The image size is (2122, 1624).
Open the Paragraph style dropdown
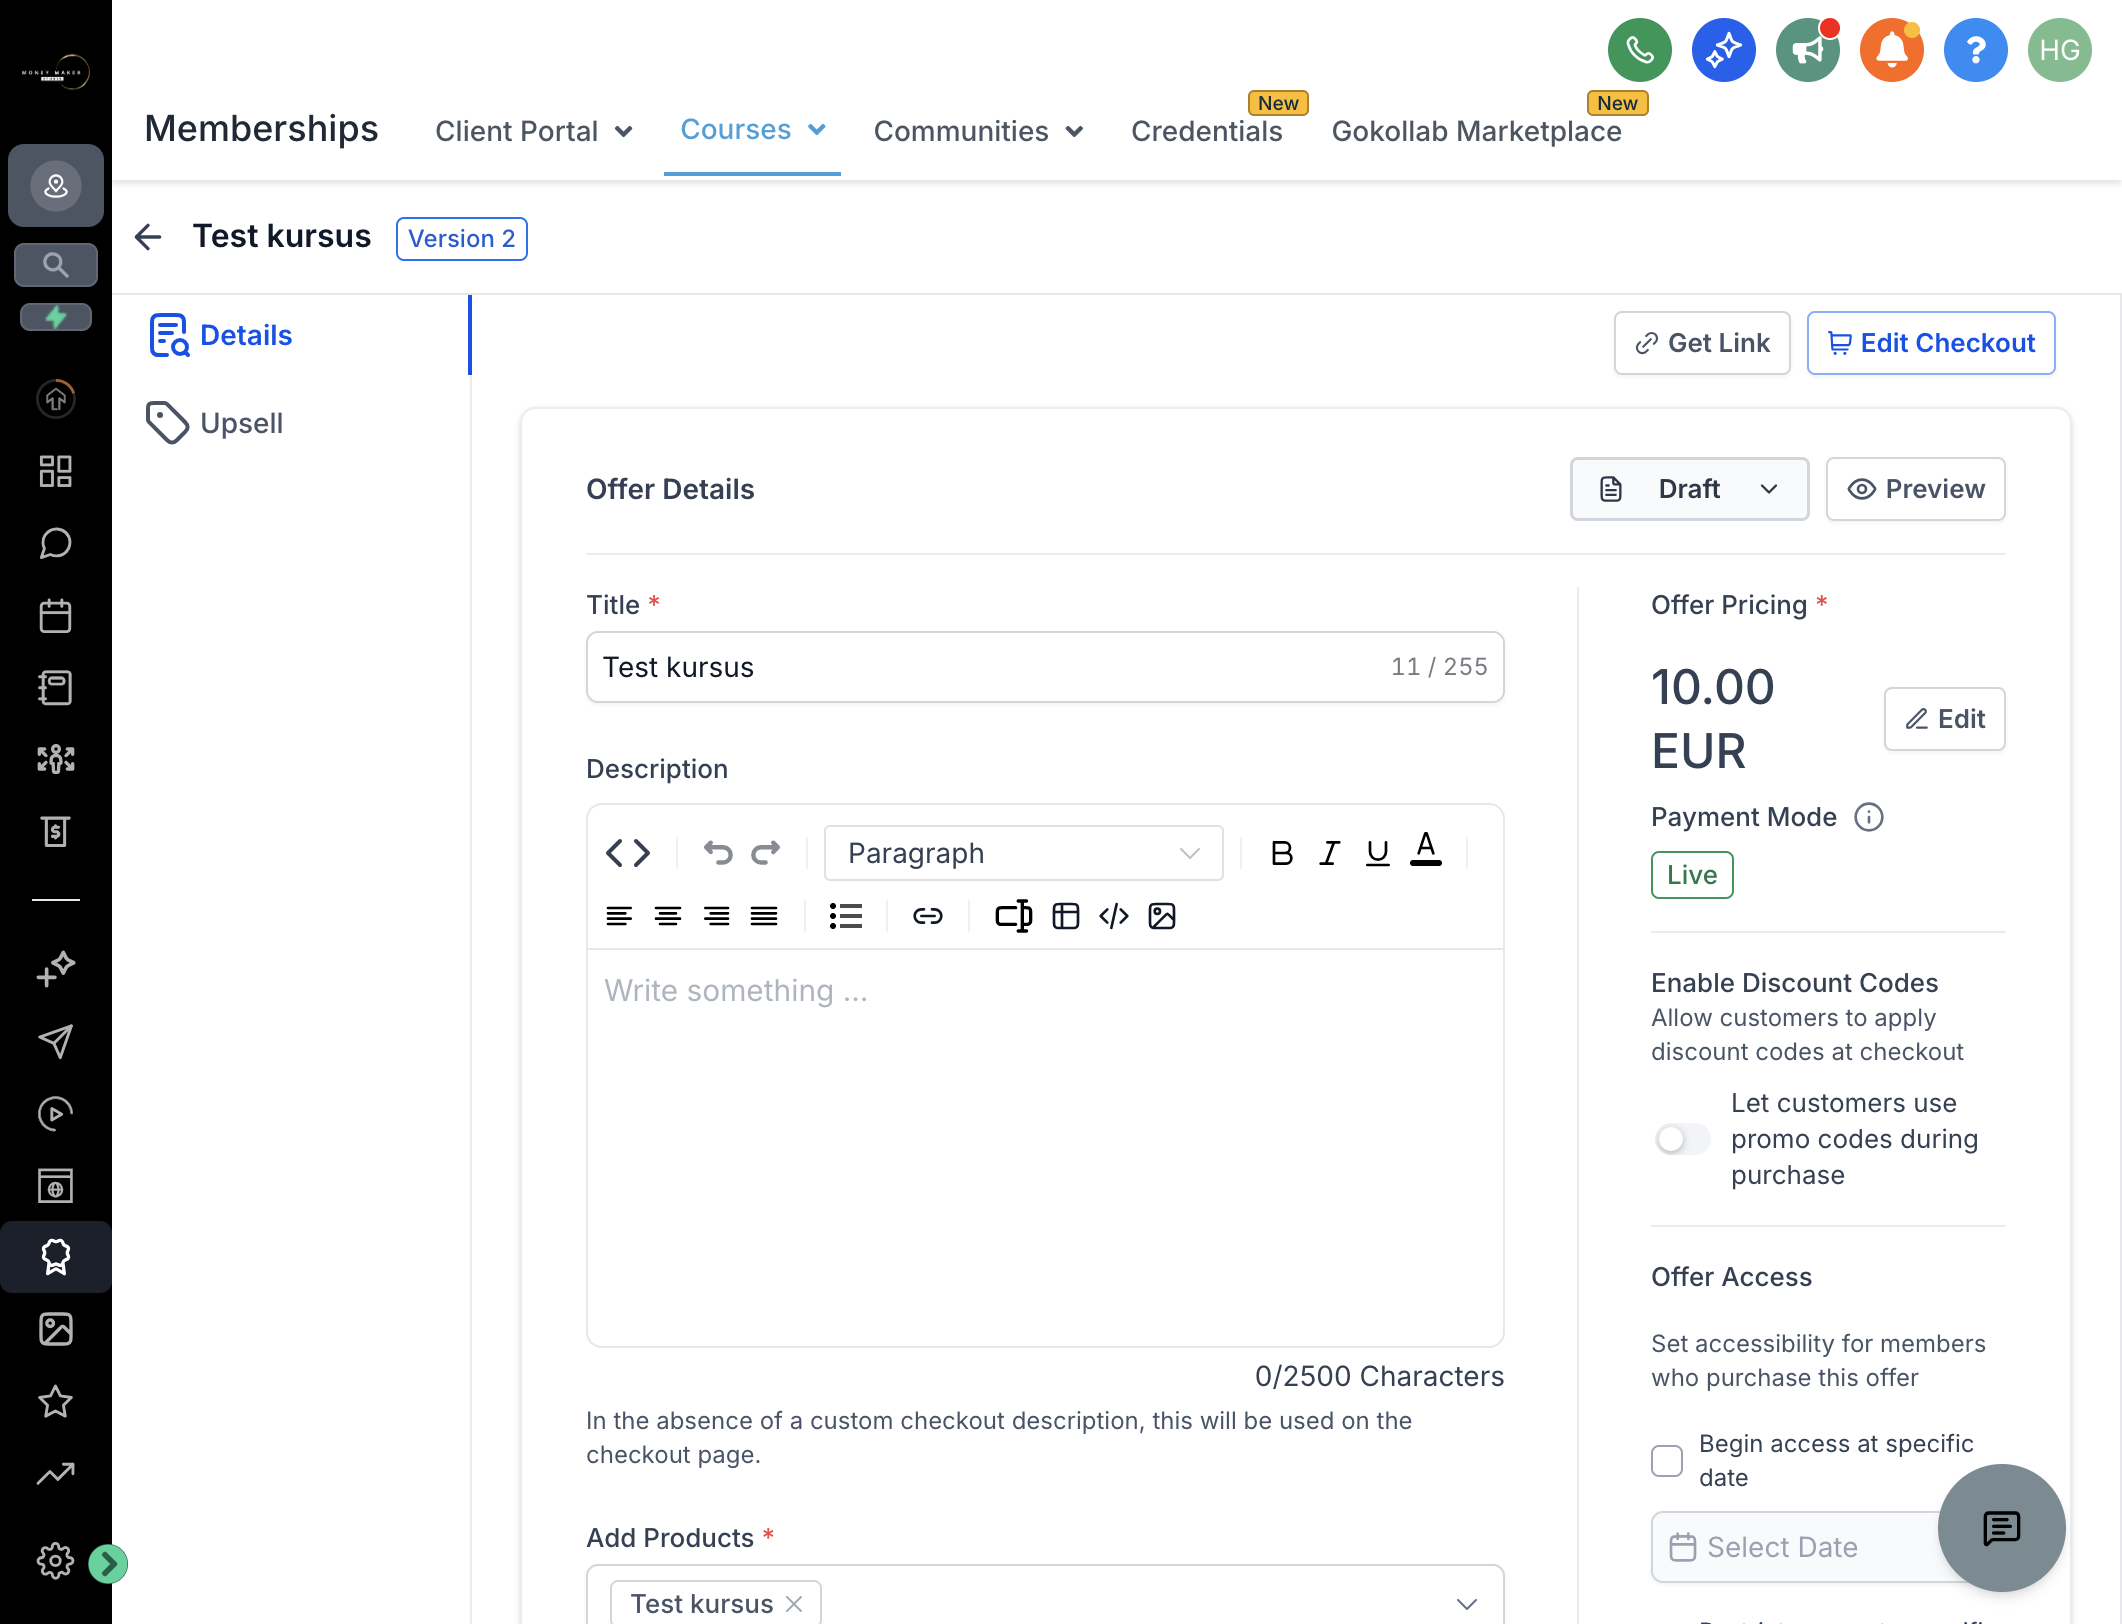pyautogui.click(x=1023, y=853)
